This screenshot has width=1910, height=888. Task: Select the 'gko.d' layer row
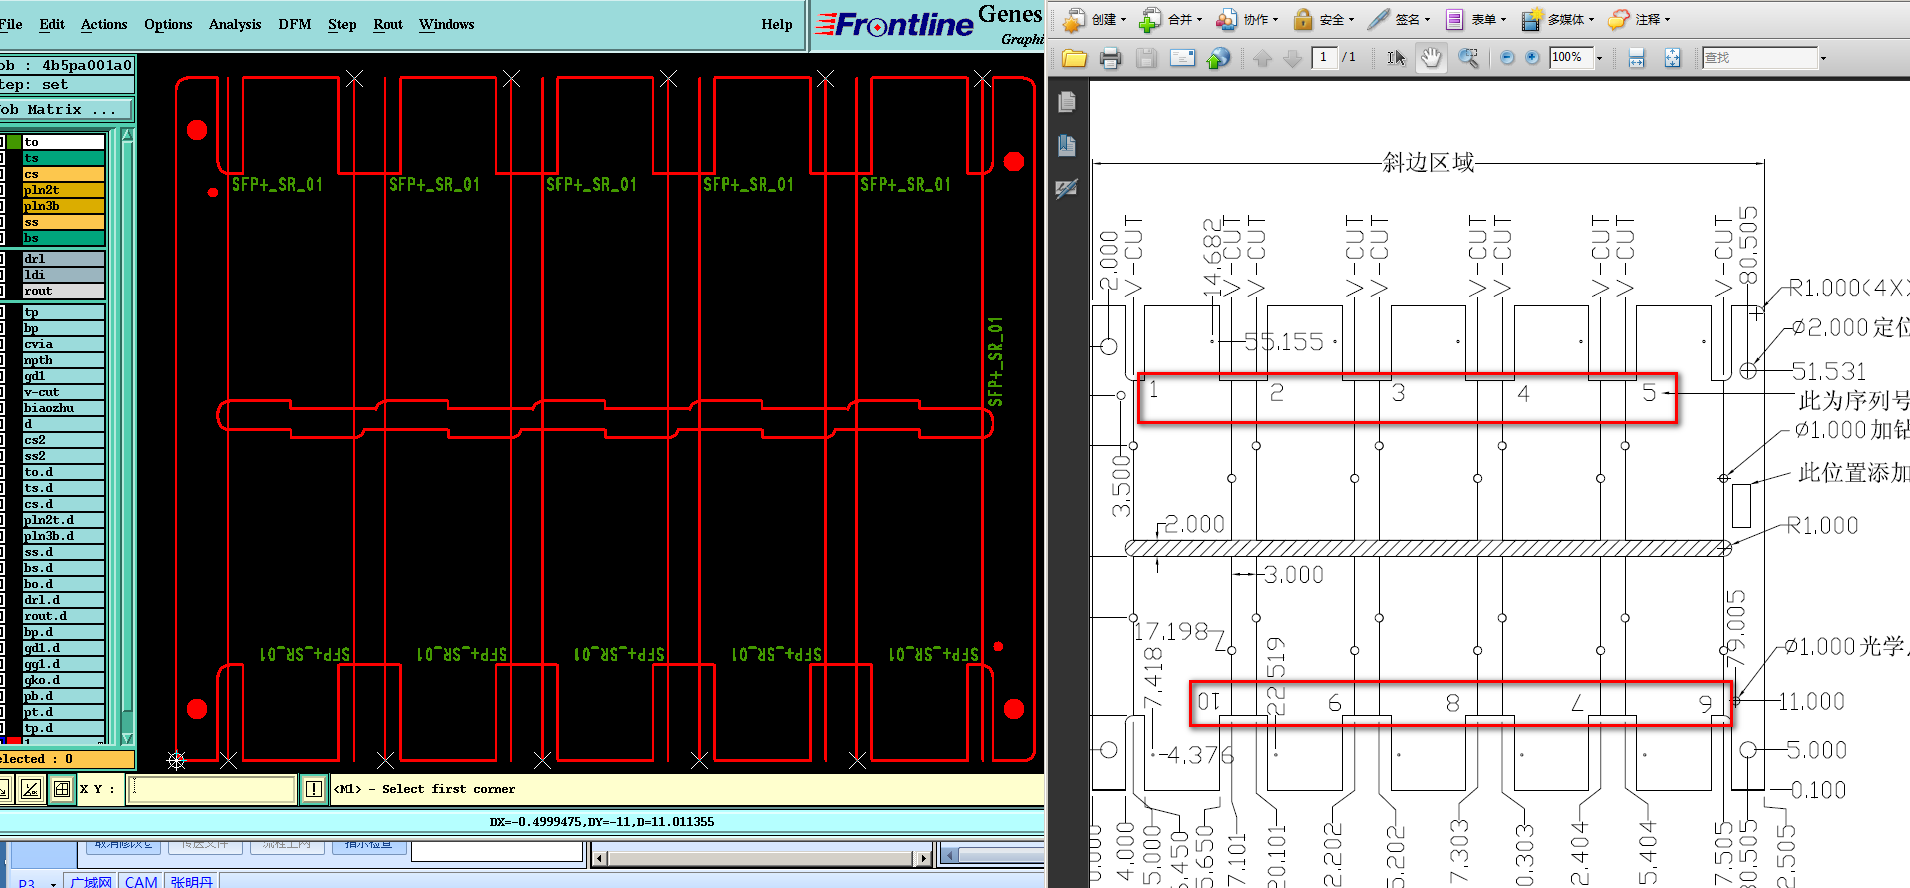[63, 680]
